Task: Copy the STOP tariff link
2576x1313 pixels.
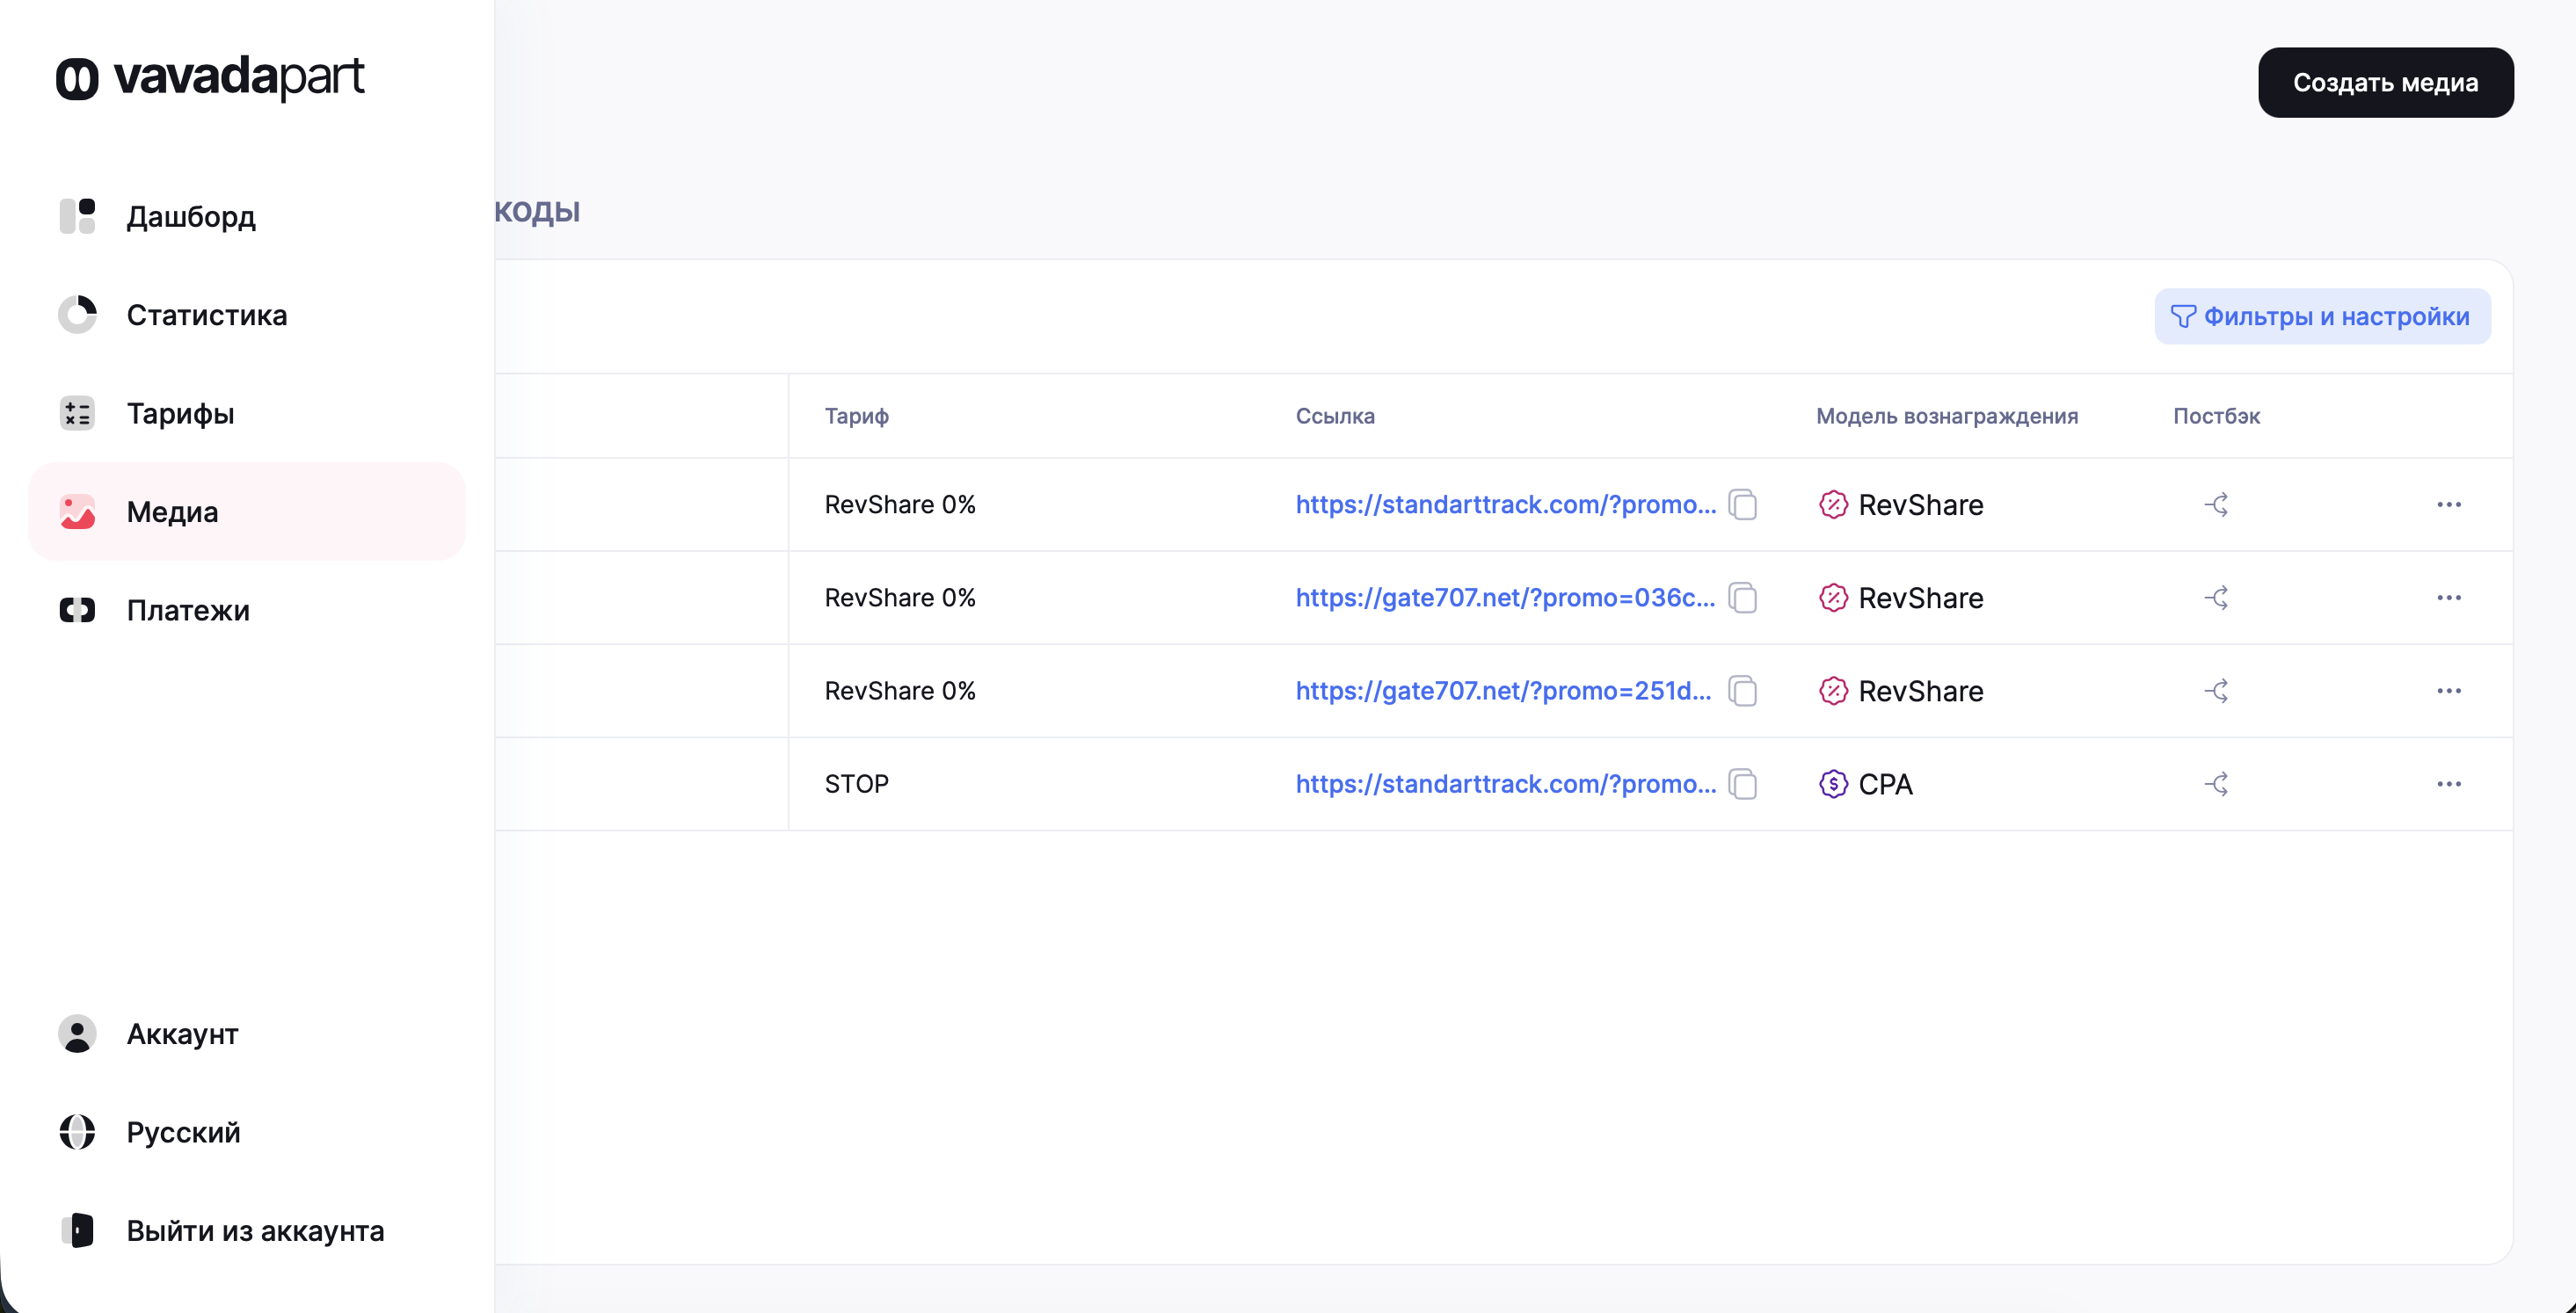Action: [x=1742, y=784]
